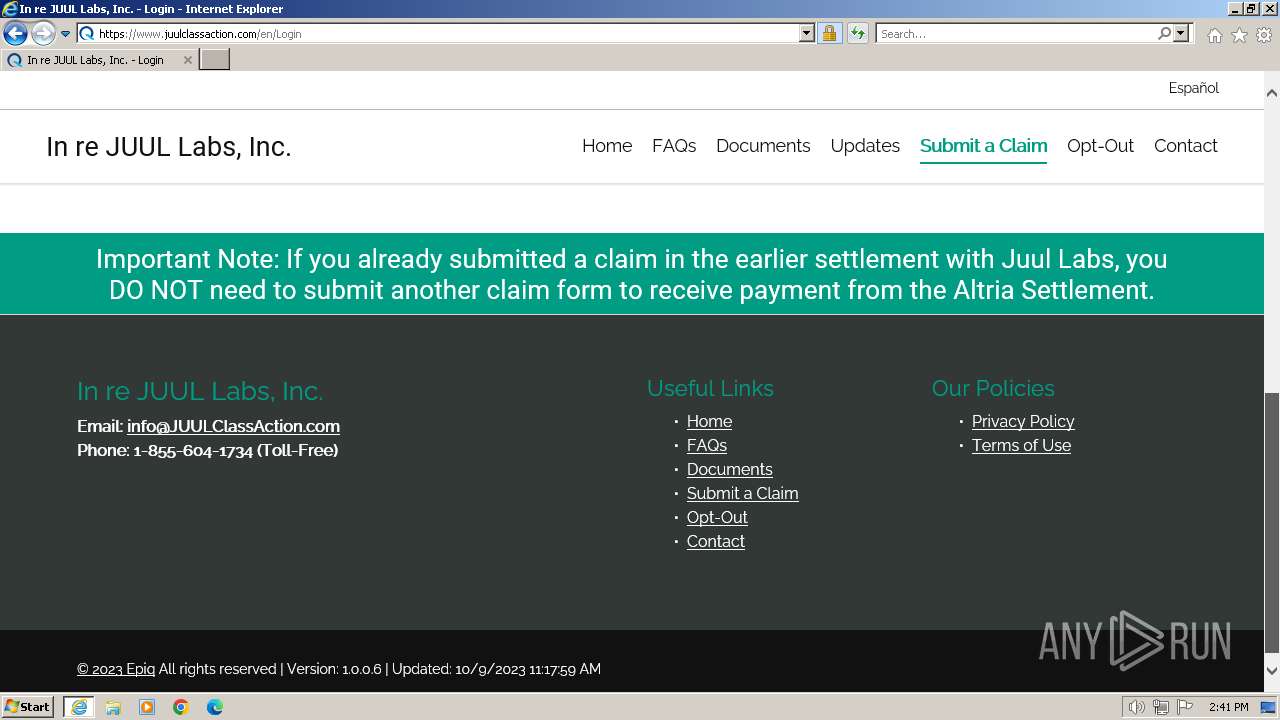This screenshot has width=1280, height=720.
Task: Open Documents in the top navigation
Action: point(763,146)
